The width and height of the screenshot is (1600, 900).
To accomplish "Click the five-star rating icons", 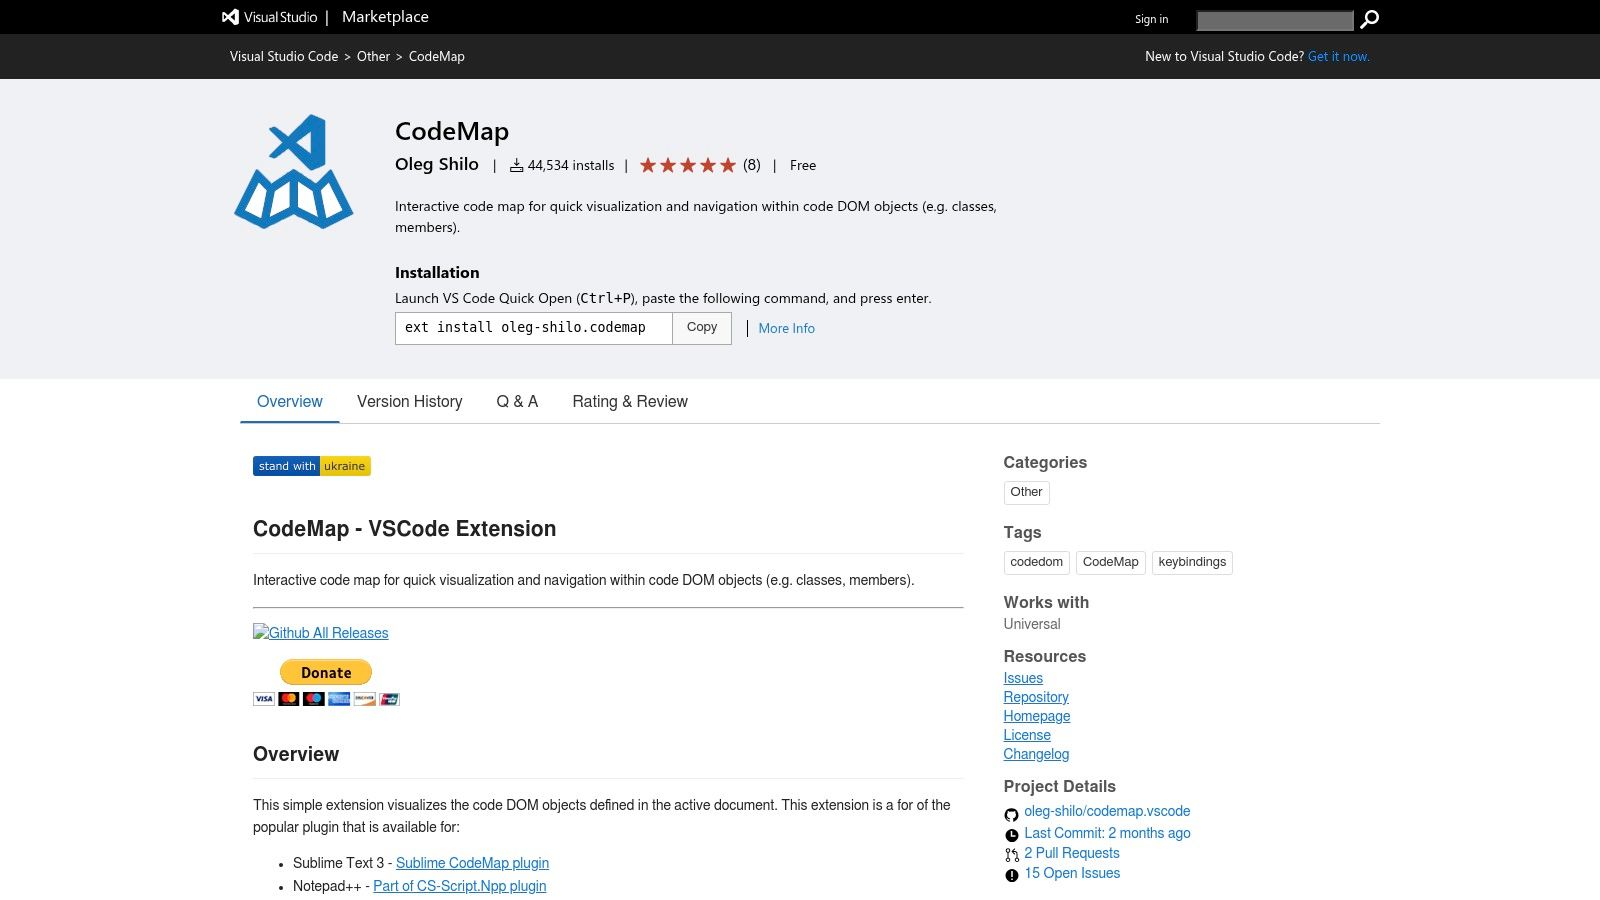I will pos(688,165).
